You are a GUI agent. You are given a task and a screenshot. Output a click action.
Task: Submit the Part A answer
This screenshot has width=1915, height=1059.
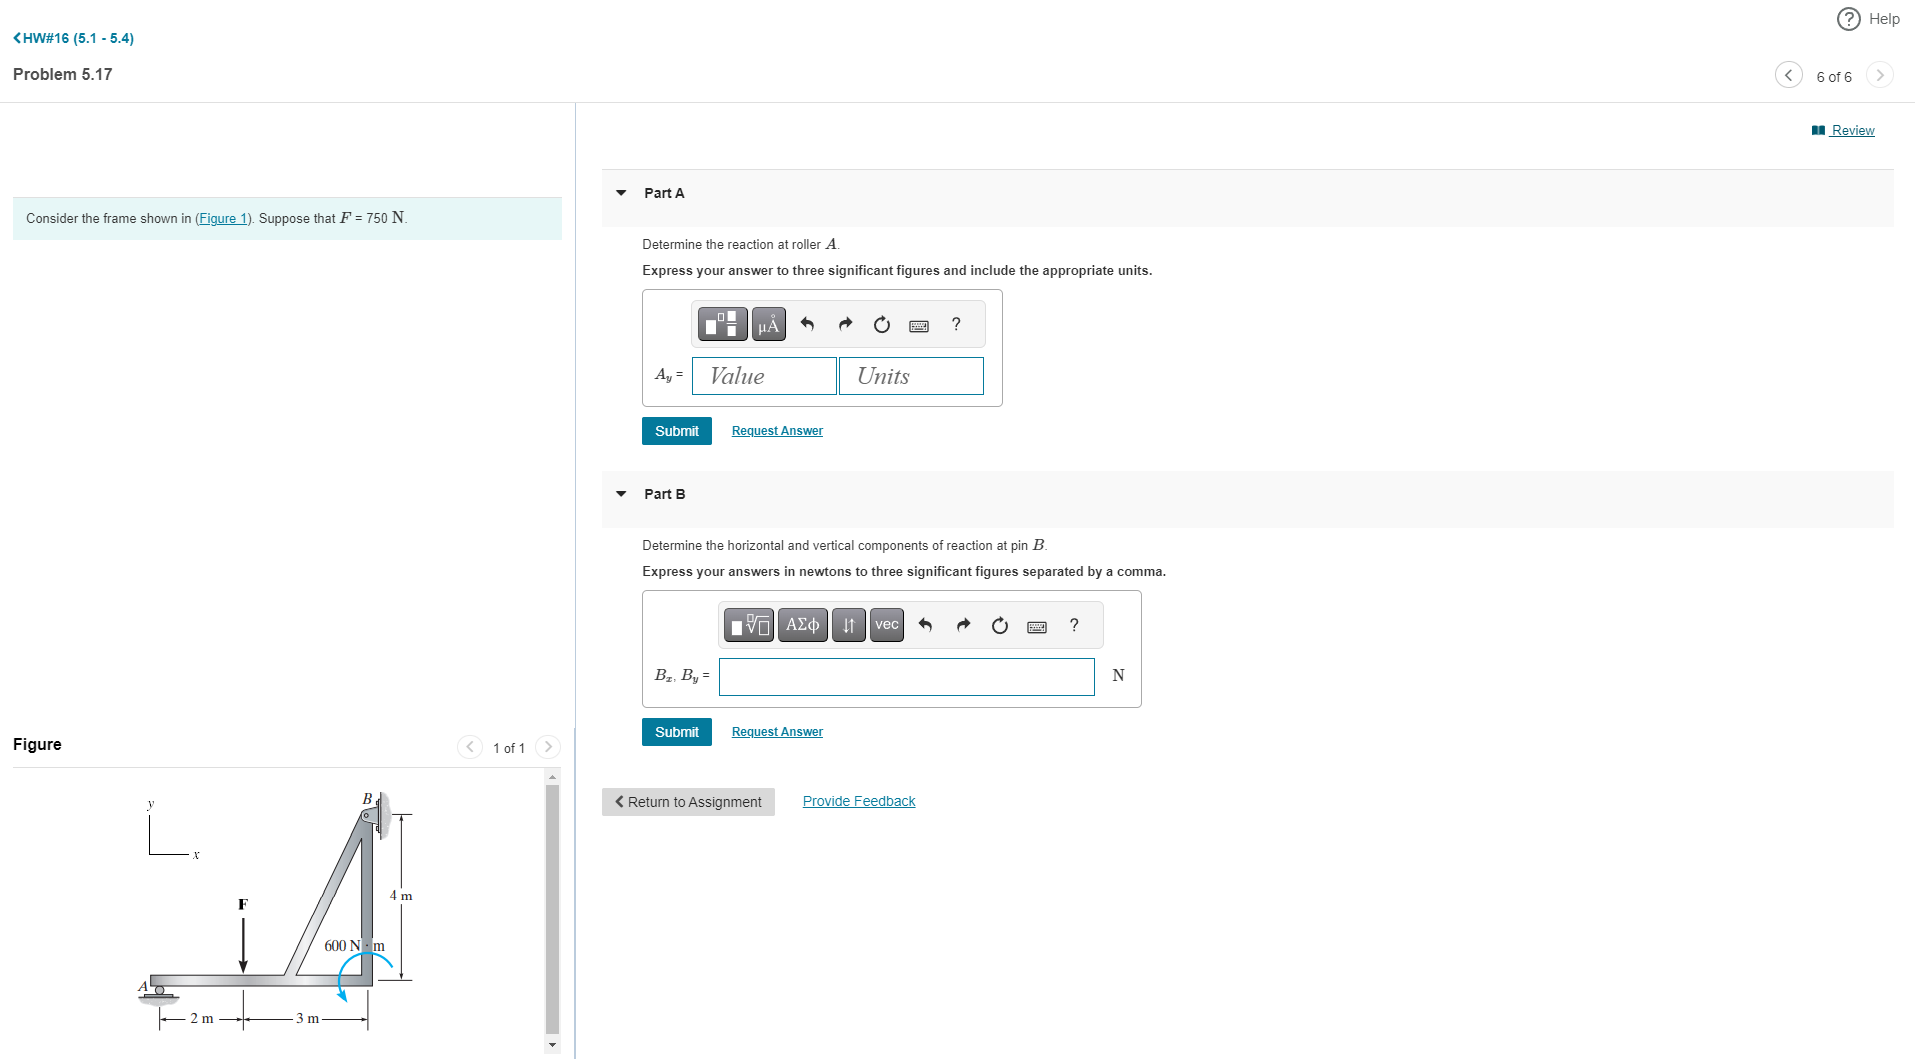coord(677,431)
